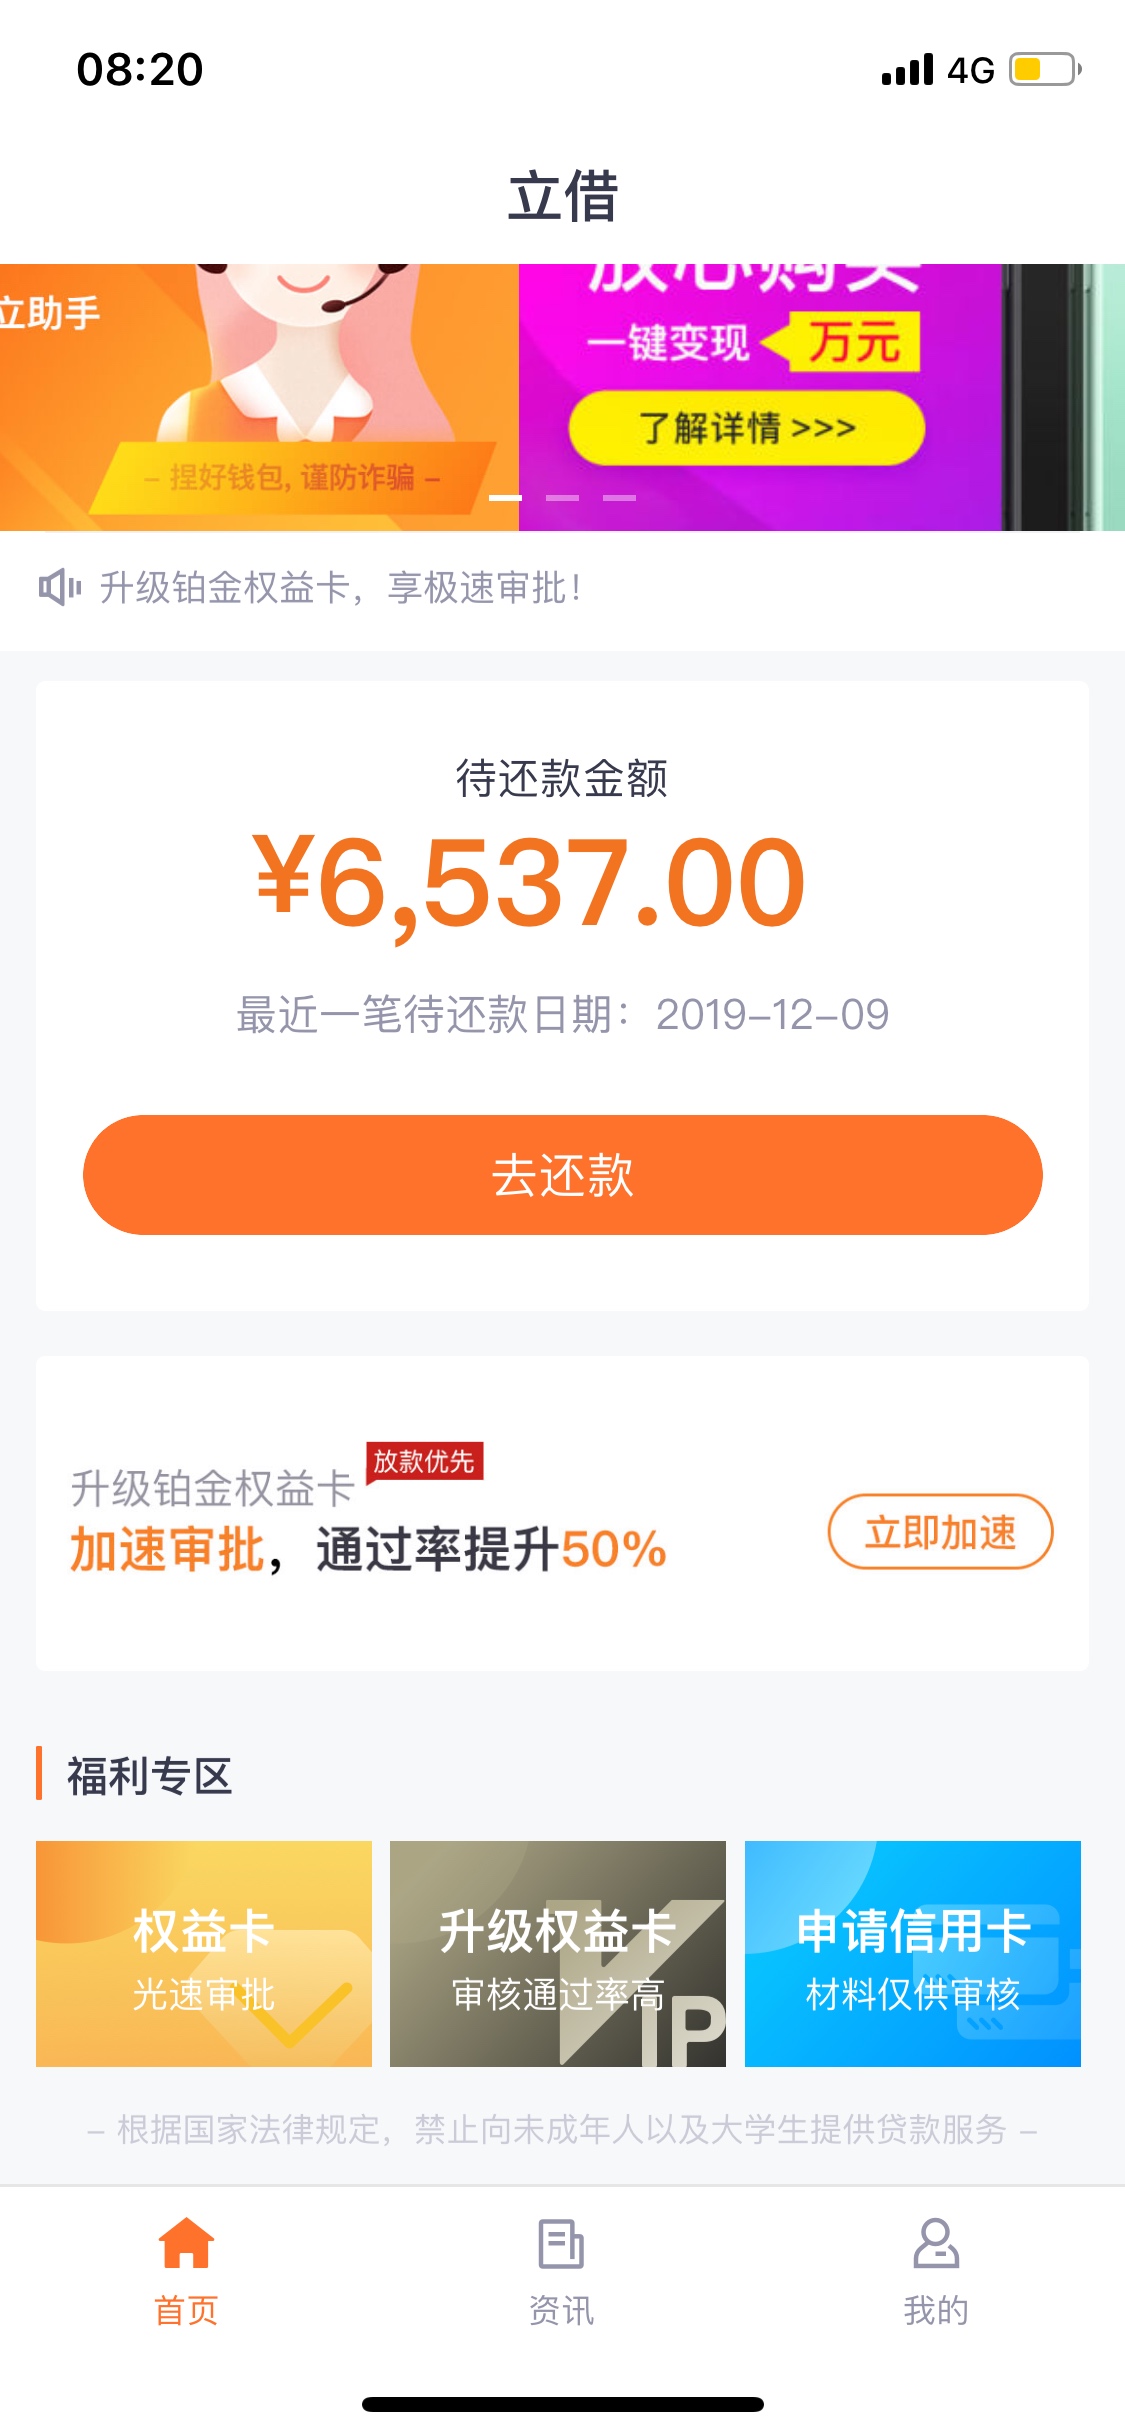This screenshot has height=2436, width=1125.
Task: Tap the 加速审批 promotion text
Action: click(x=167, y=1549)
